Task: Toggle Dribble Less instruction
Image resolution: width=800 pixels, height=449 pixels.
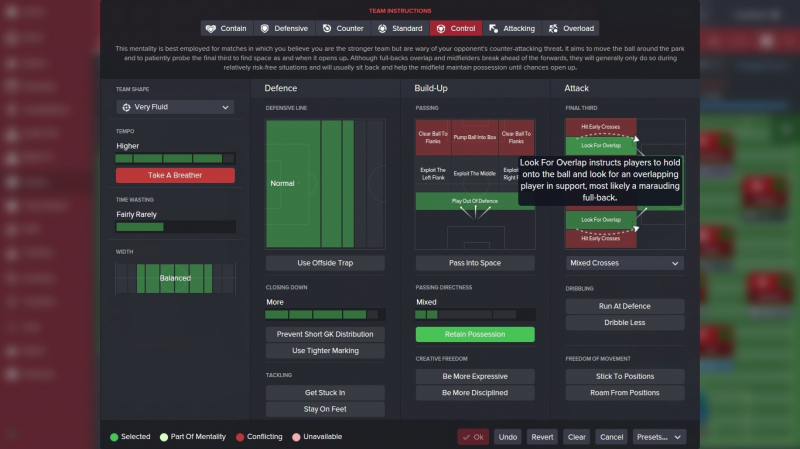Action: (x=624, y=322)
